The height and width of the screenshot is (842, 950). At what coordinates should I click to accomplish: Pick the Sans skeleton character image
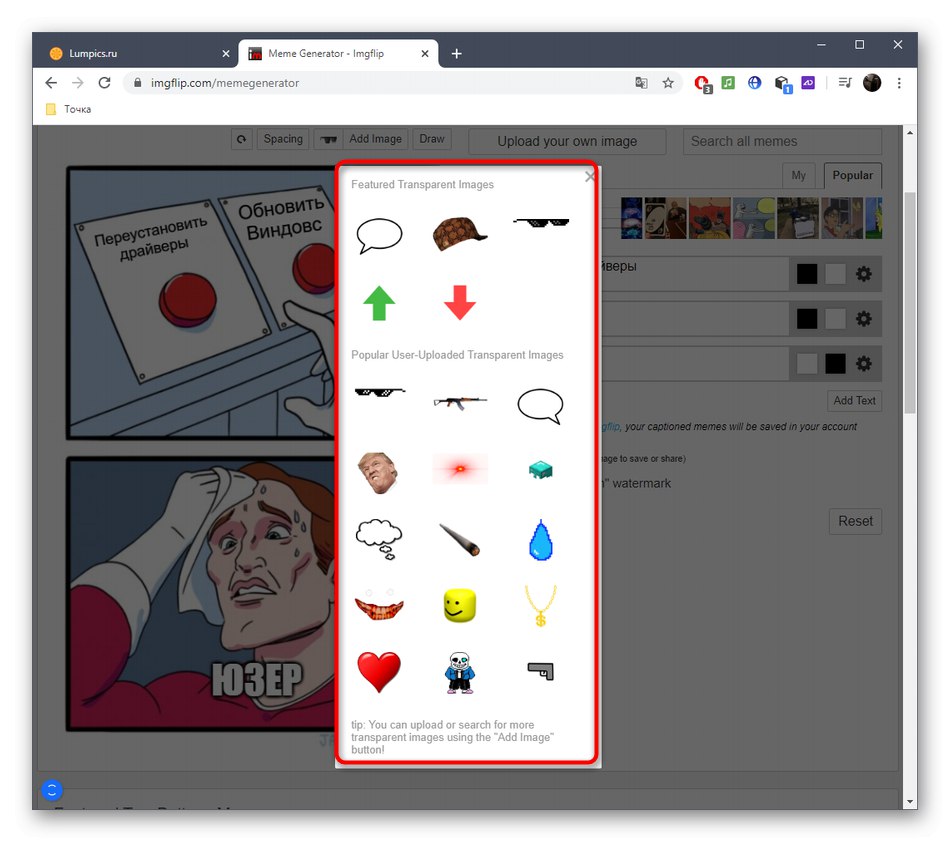tap(460, 672)
